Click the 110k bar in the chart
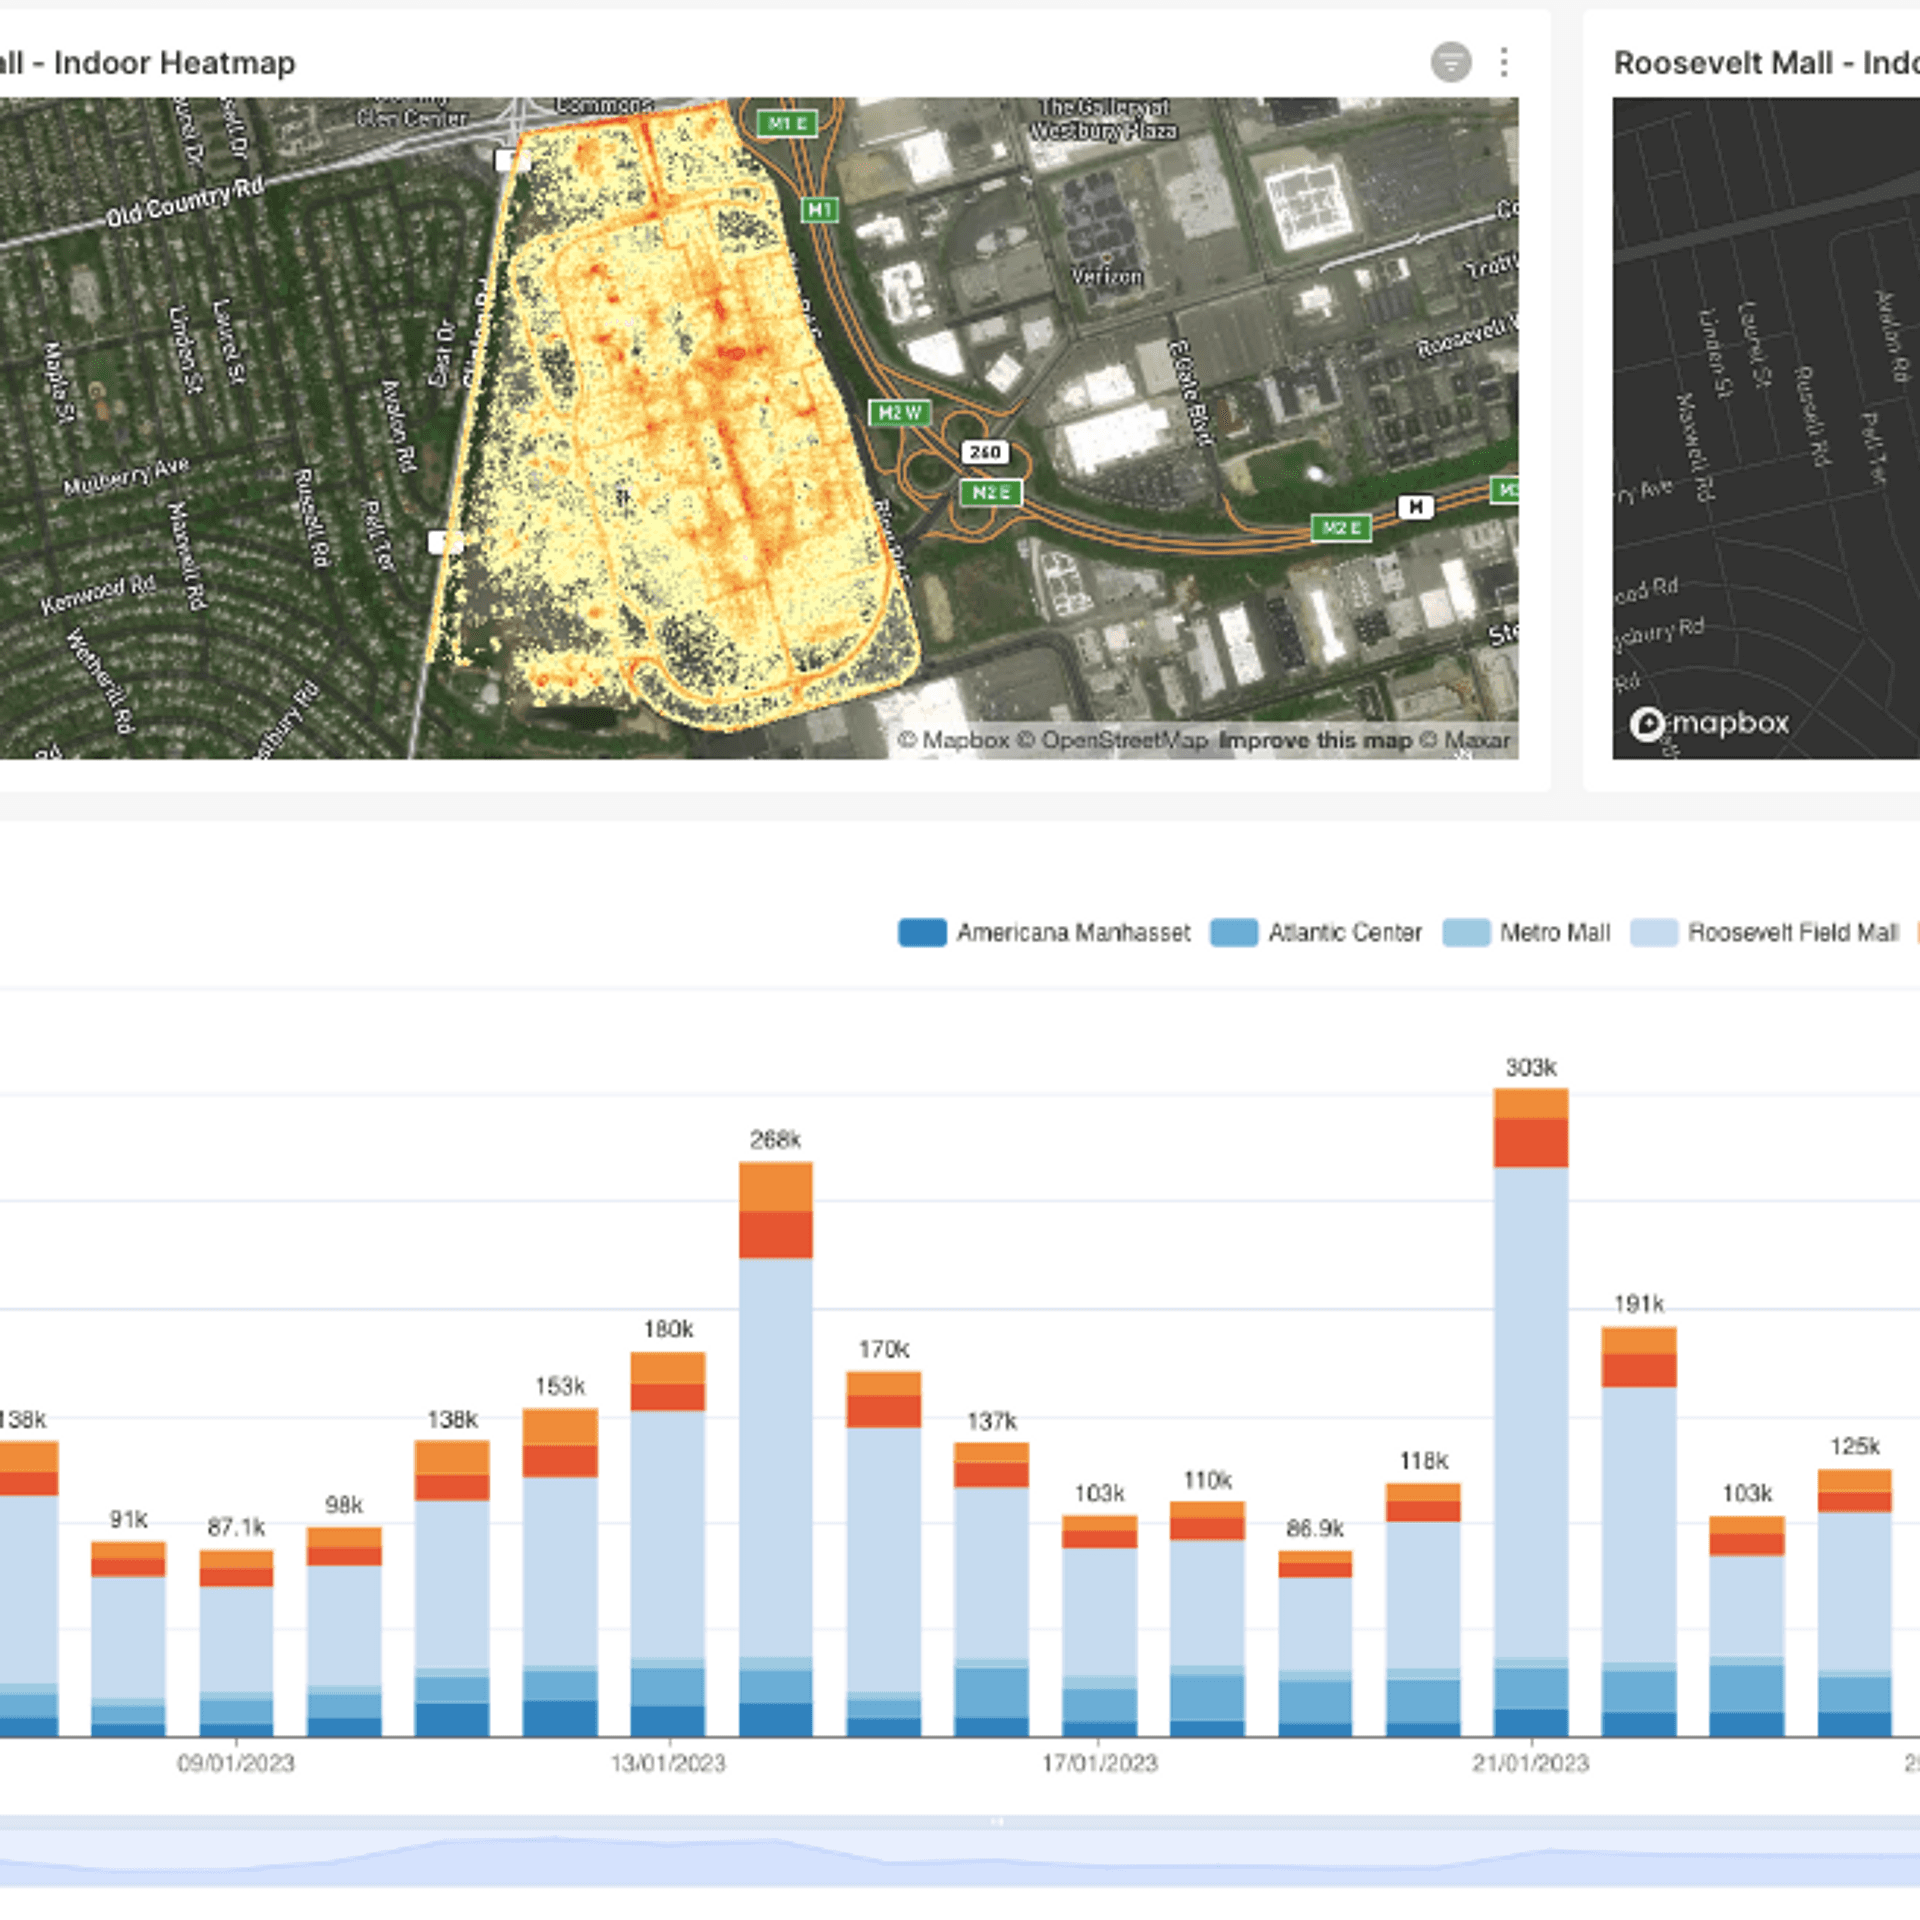Screen dimensions: 1920x1920 click(x=1207, y=1619)
